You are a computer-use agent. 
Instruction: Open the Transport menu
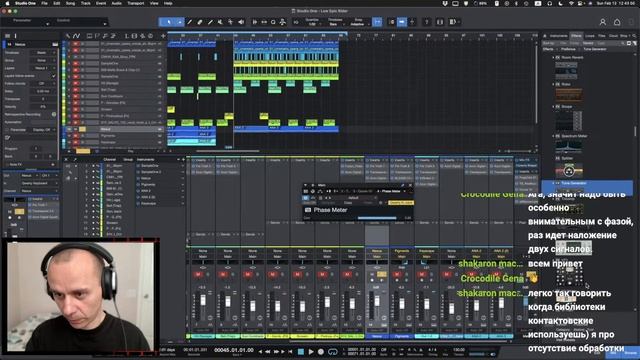136,3
